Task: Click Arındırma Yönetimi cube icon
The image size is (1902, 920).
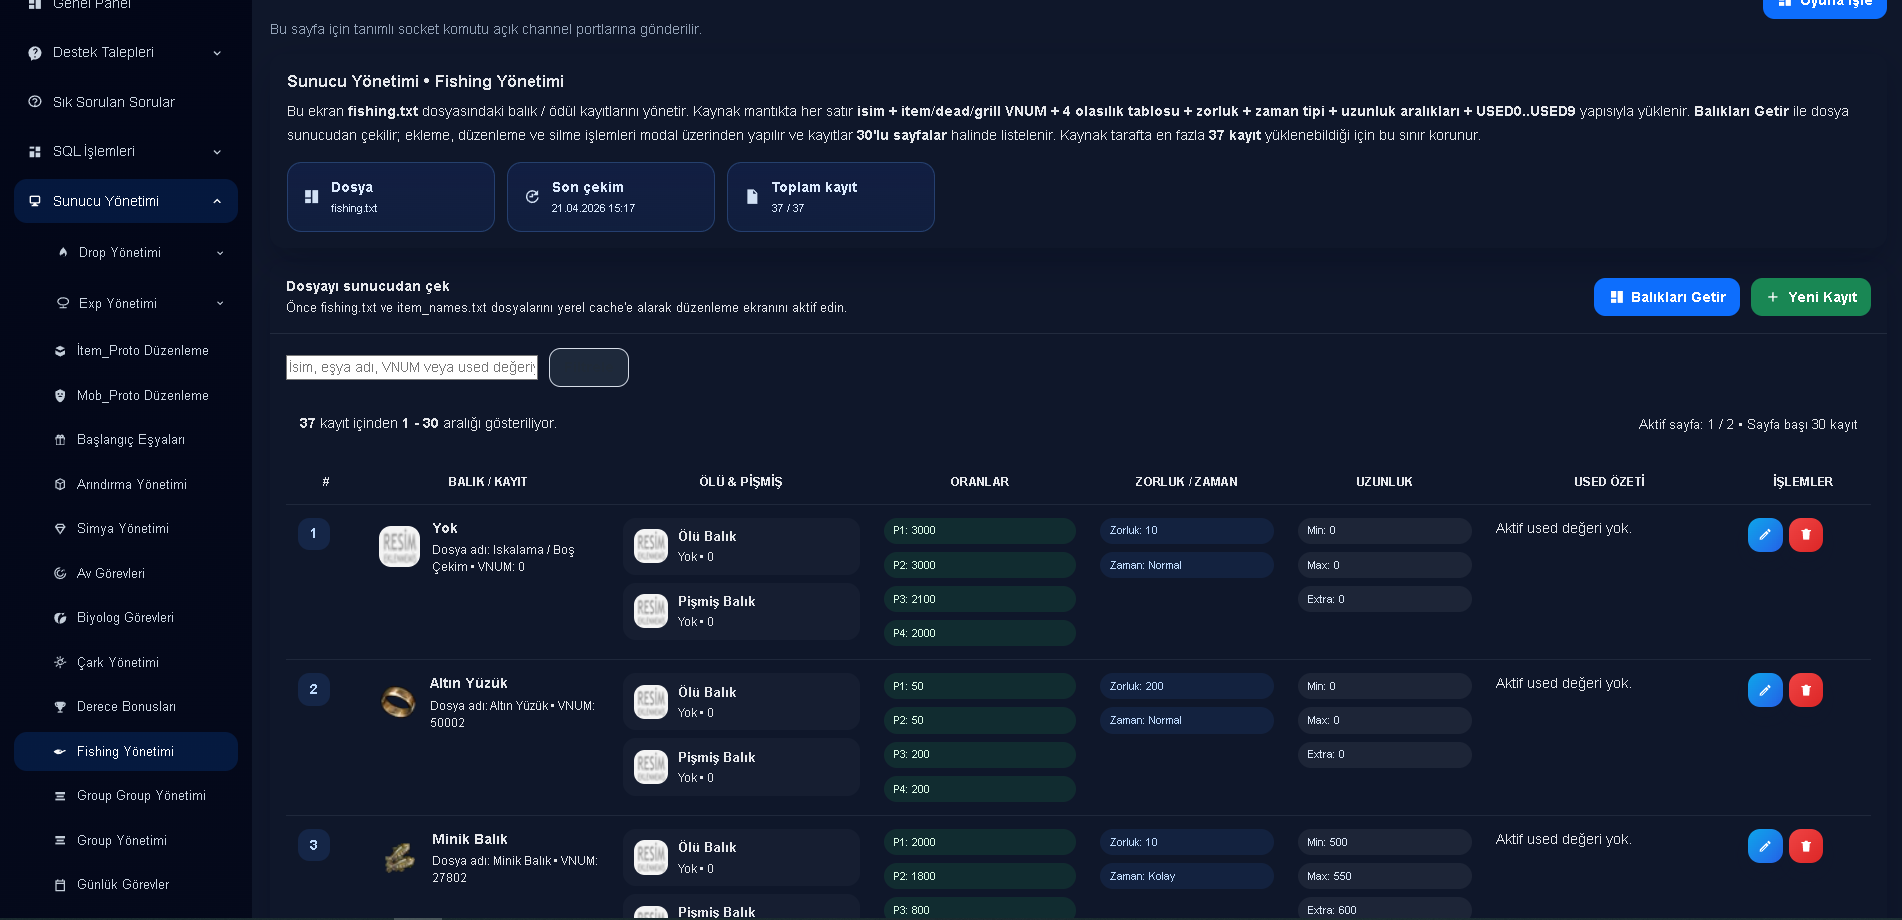Action: (x=60, y=485)
